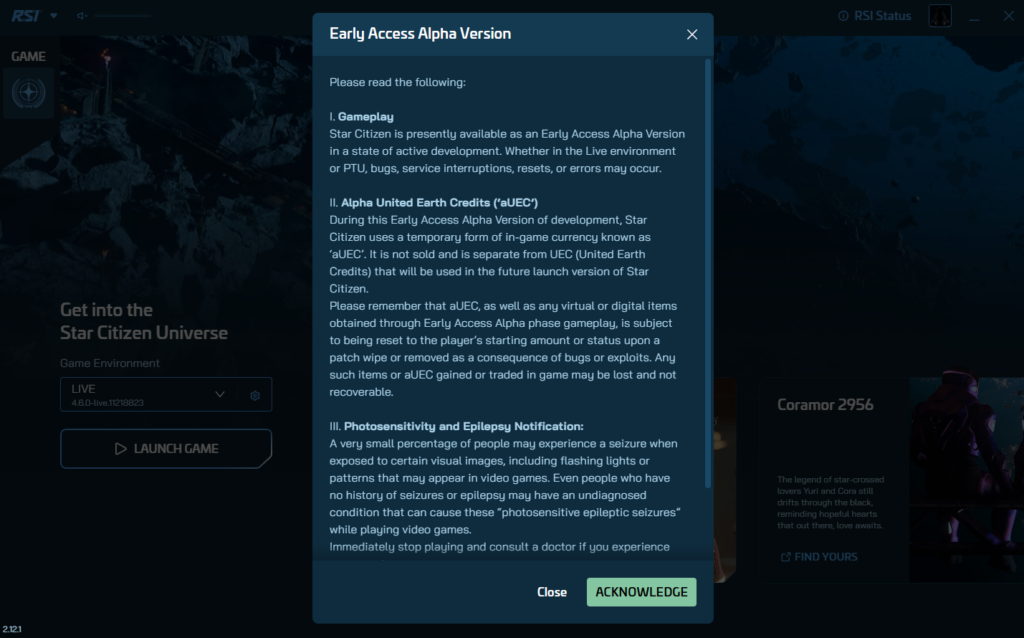Open the user profile avatar
The image size is (1024, 638).
(x=940, y=16)
